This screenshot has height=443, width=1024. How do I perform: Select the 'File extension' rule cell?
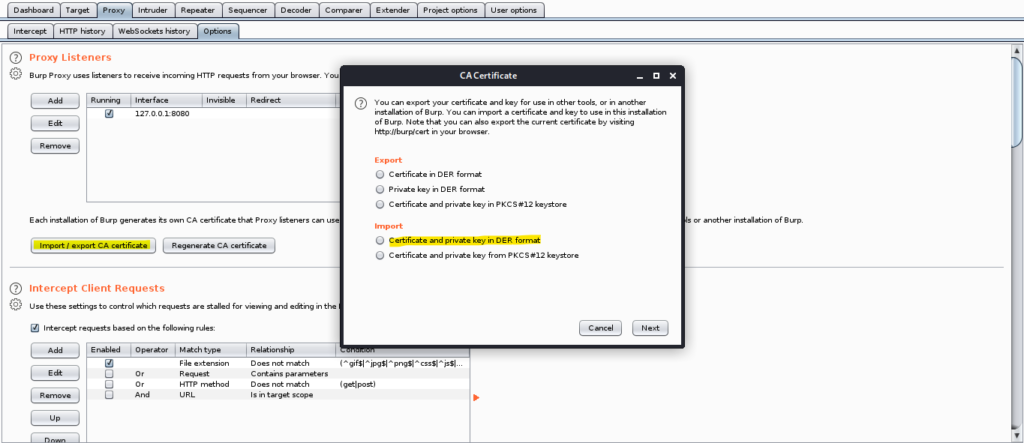tap(204, 363)
